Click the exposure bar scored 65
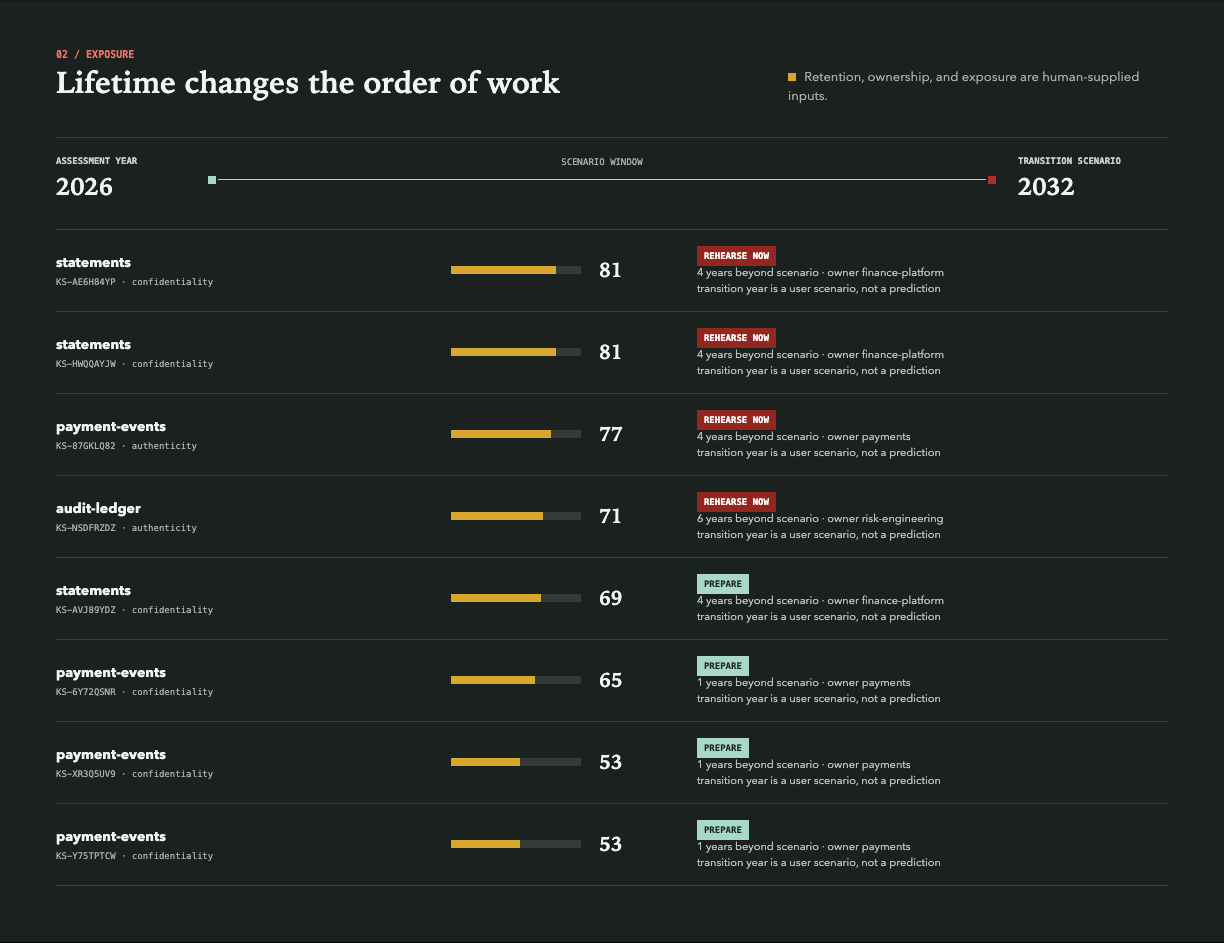The height and width of the screenshot is (943, 1224). [x=516, y=680]
